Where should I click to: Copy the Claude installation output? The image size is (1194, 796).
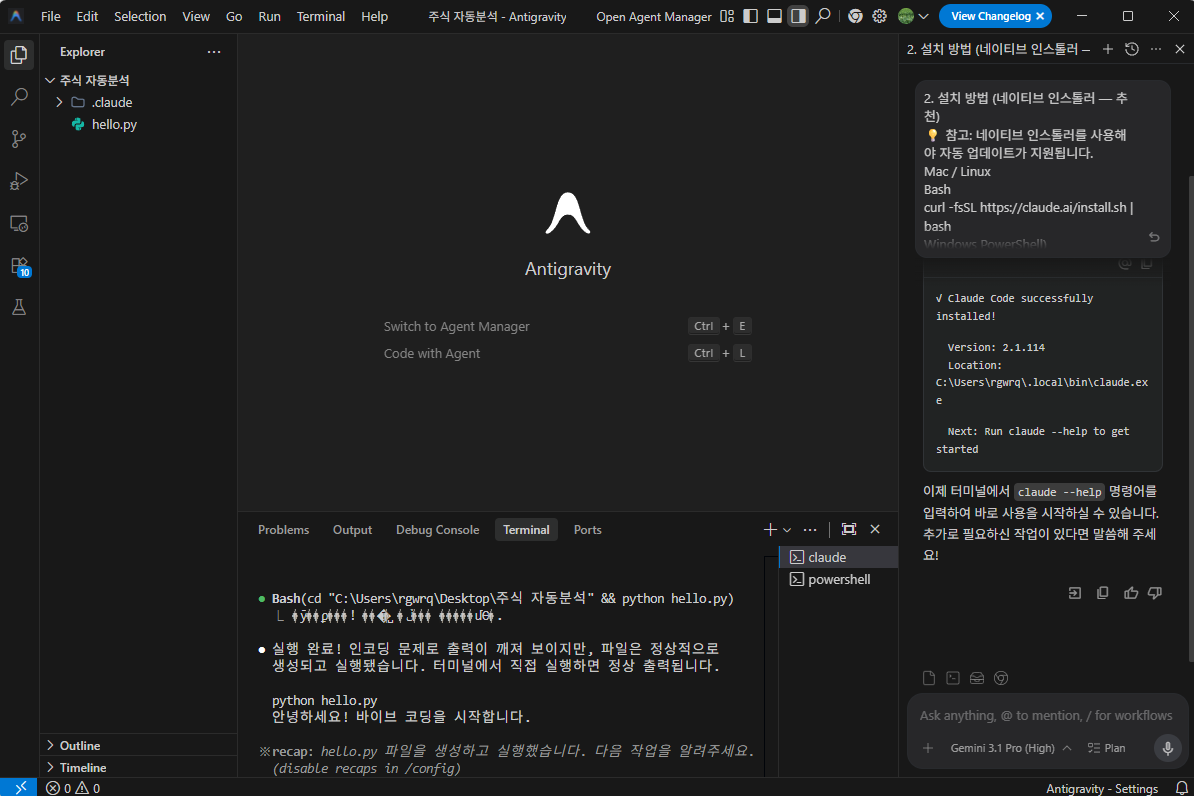(1145, 262)
